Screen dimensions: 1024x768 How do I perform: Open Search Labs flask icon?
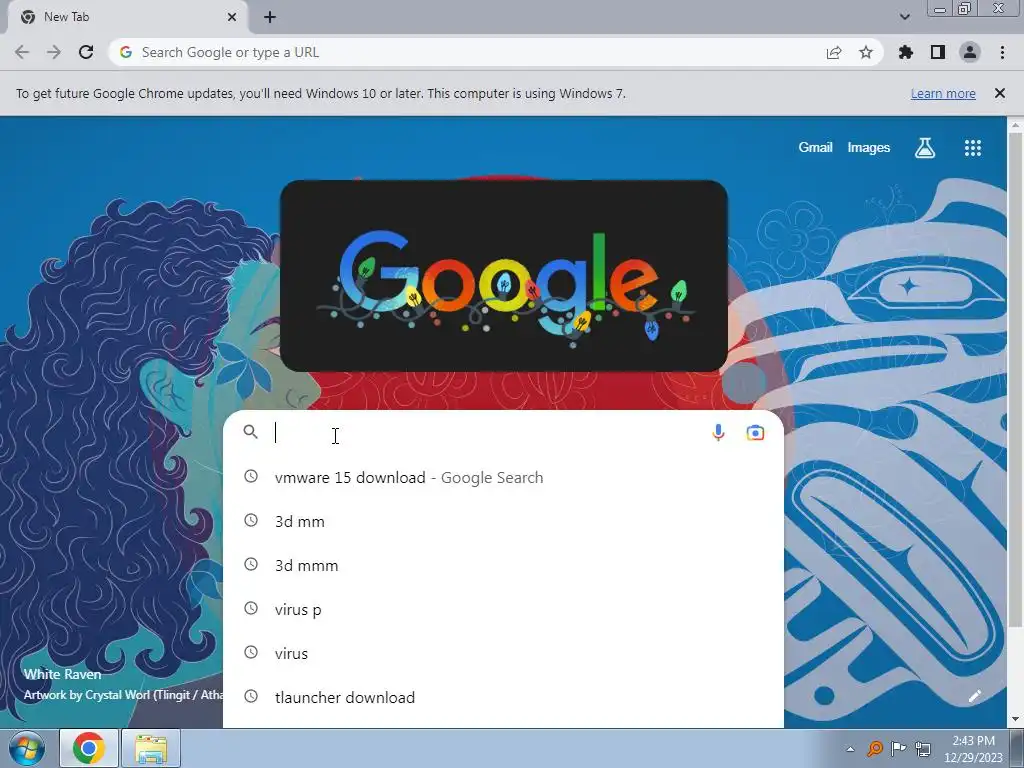[x=925, y=148]
